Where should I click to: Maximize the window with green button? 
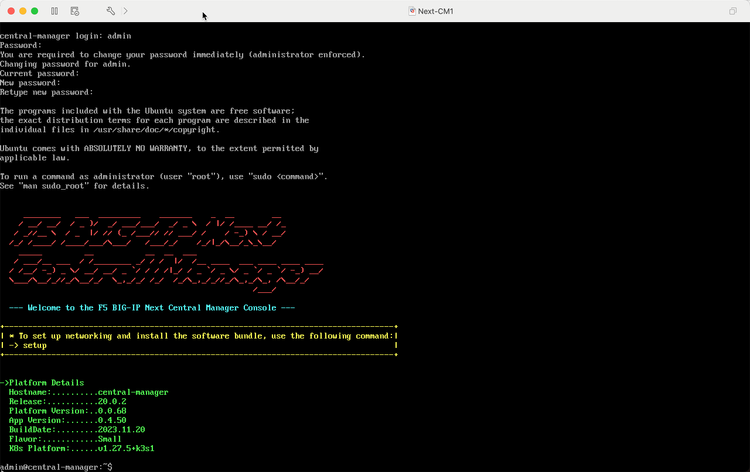point(34,11)
